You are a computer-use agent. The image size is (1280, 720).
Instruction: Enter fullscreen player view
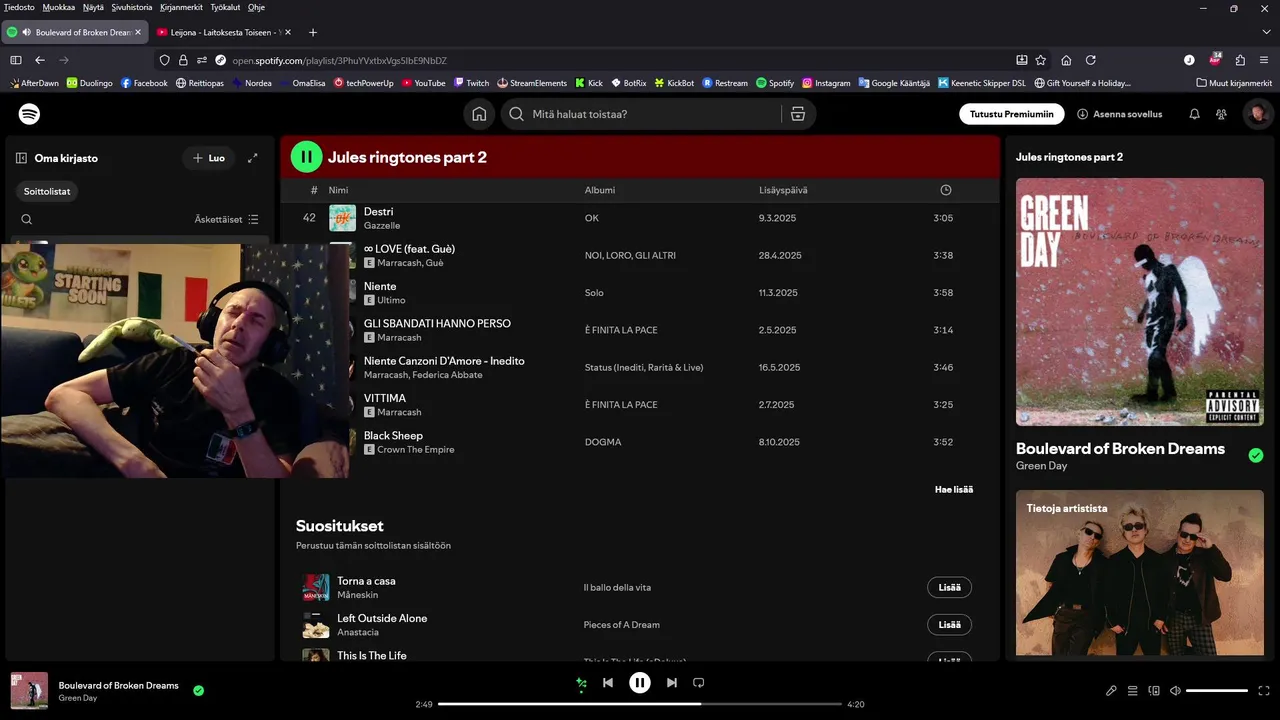(x=1264, y=691)
